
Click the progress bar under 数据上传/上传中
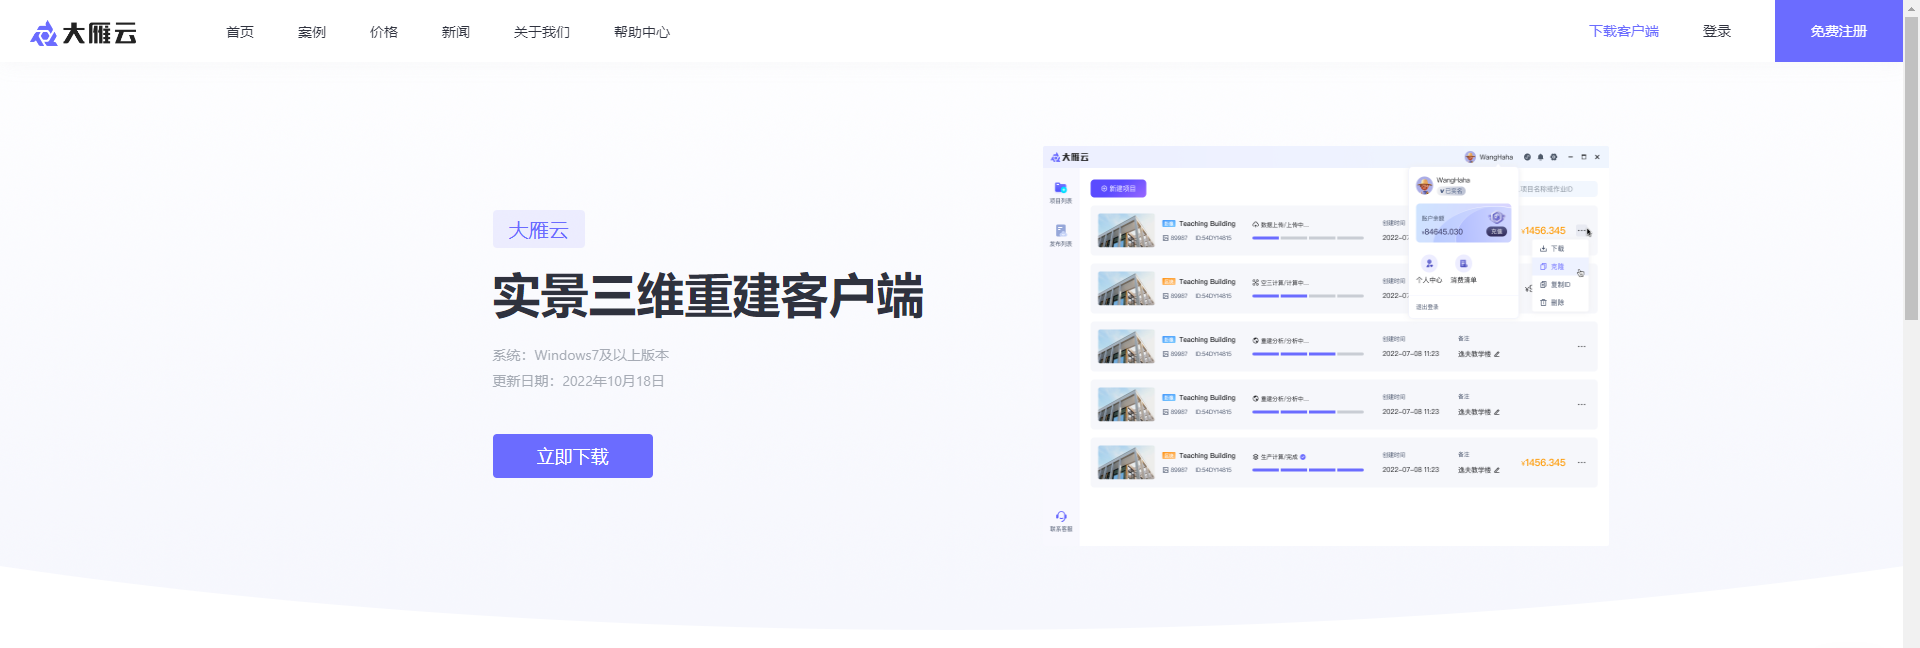point(1308,238)
